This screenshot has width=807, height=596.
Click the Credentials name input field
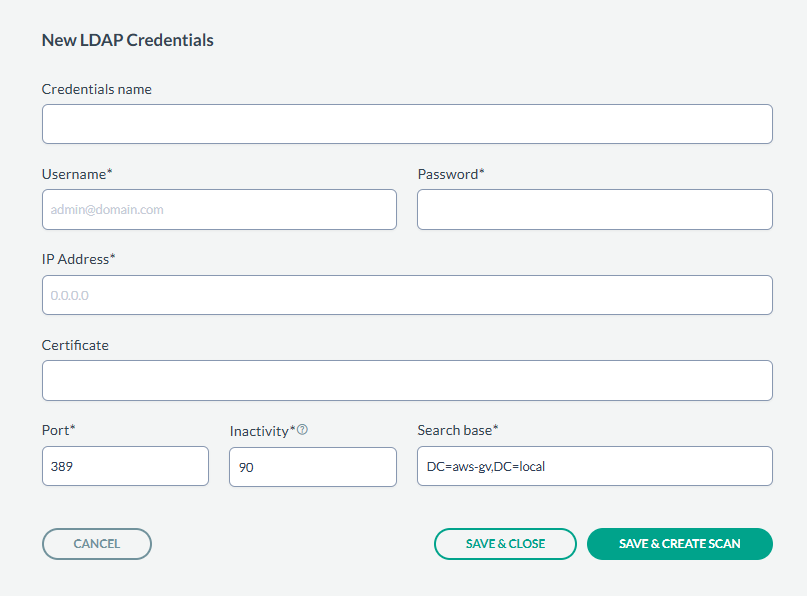click(x=407, y=124)
